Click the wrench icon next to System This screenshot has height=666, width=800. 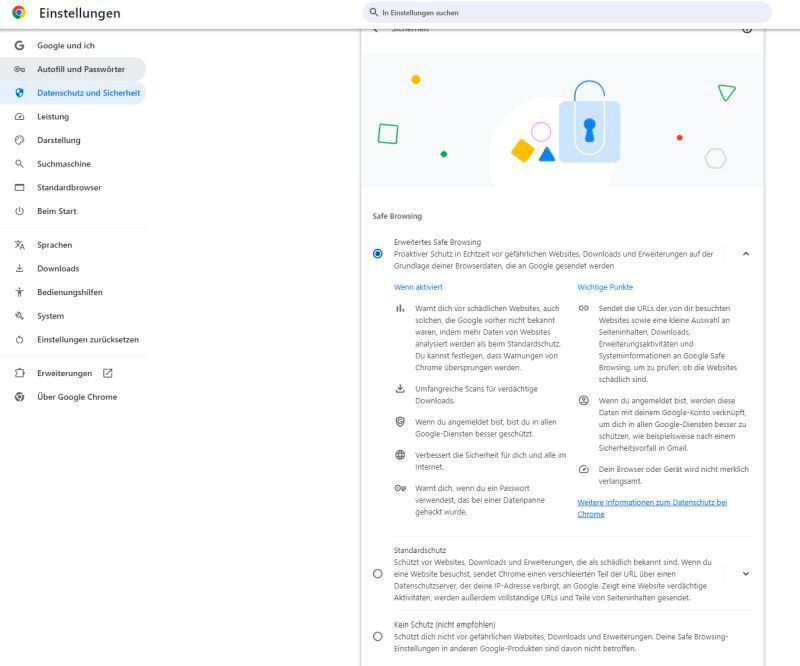point(19,316)
